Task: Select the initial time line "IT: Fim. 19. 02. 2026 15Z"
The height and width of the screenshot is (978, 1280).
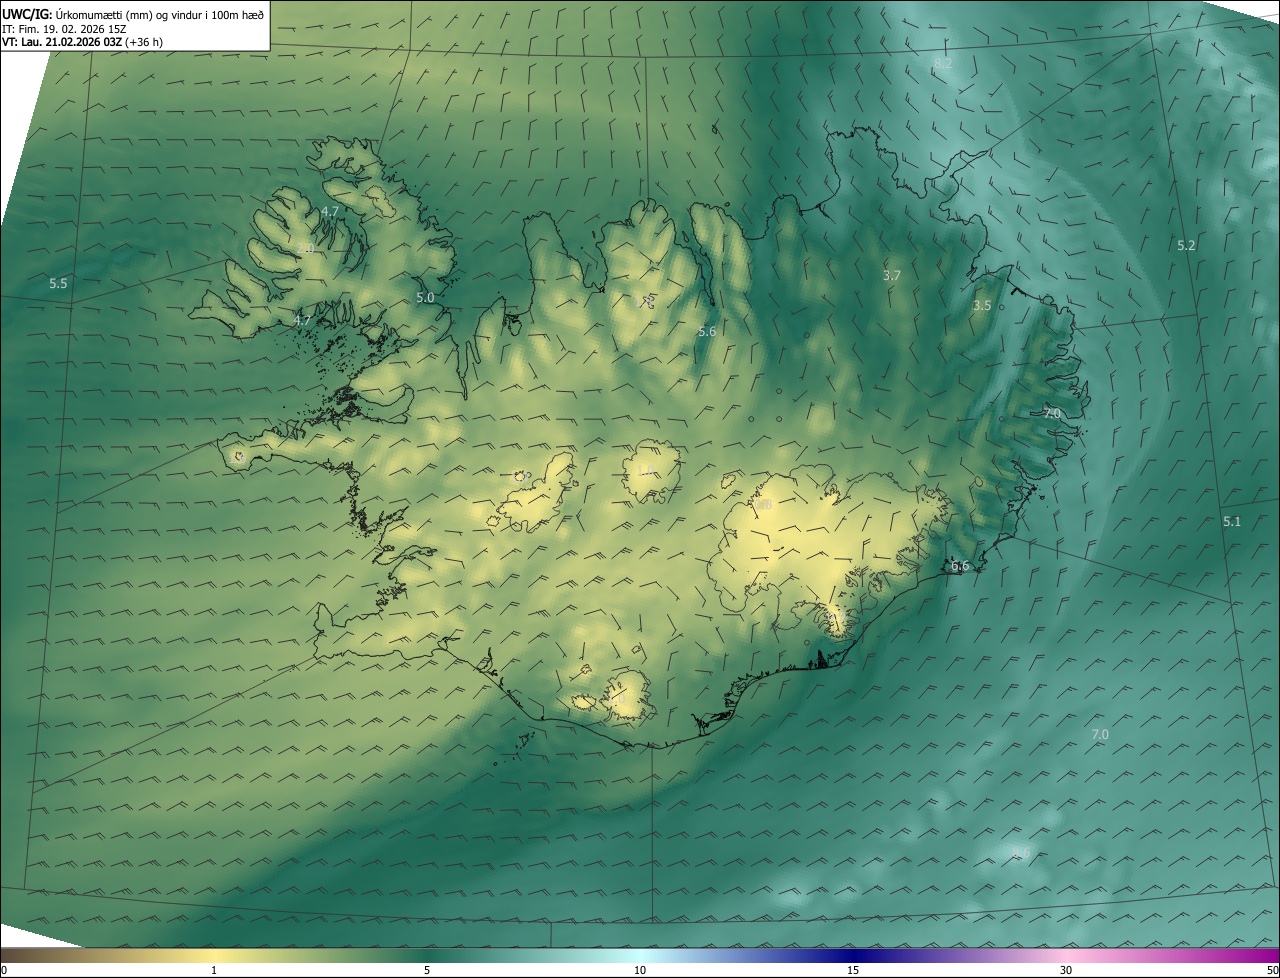Action: click(x=65, y=28)
